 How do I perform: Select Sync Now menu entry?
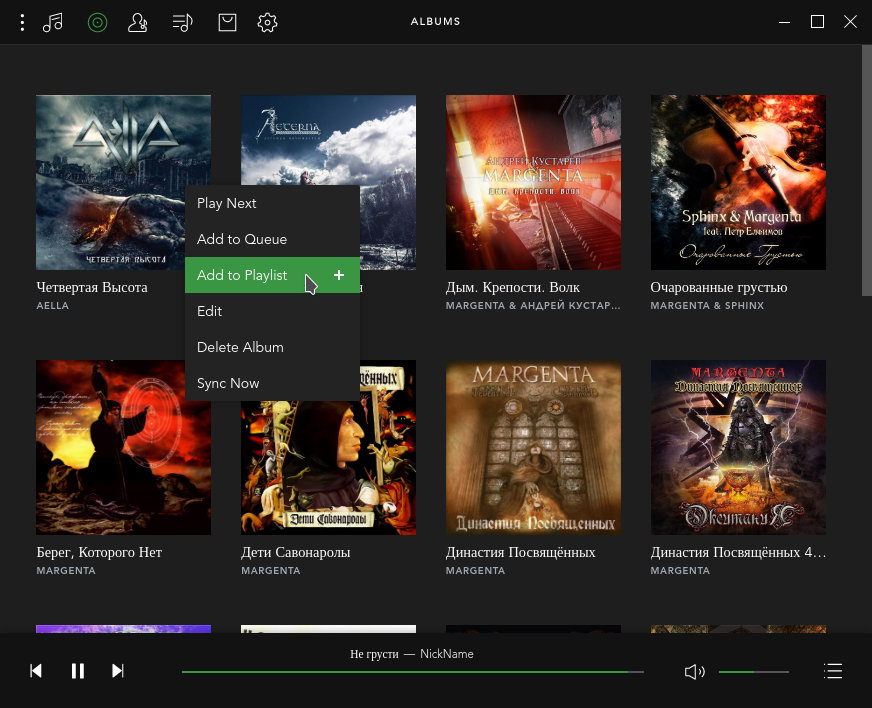click(x=272, y=383)
